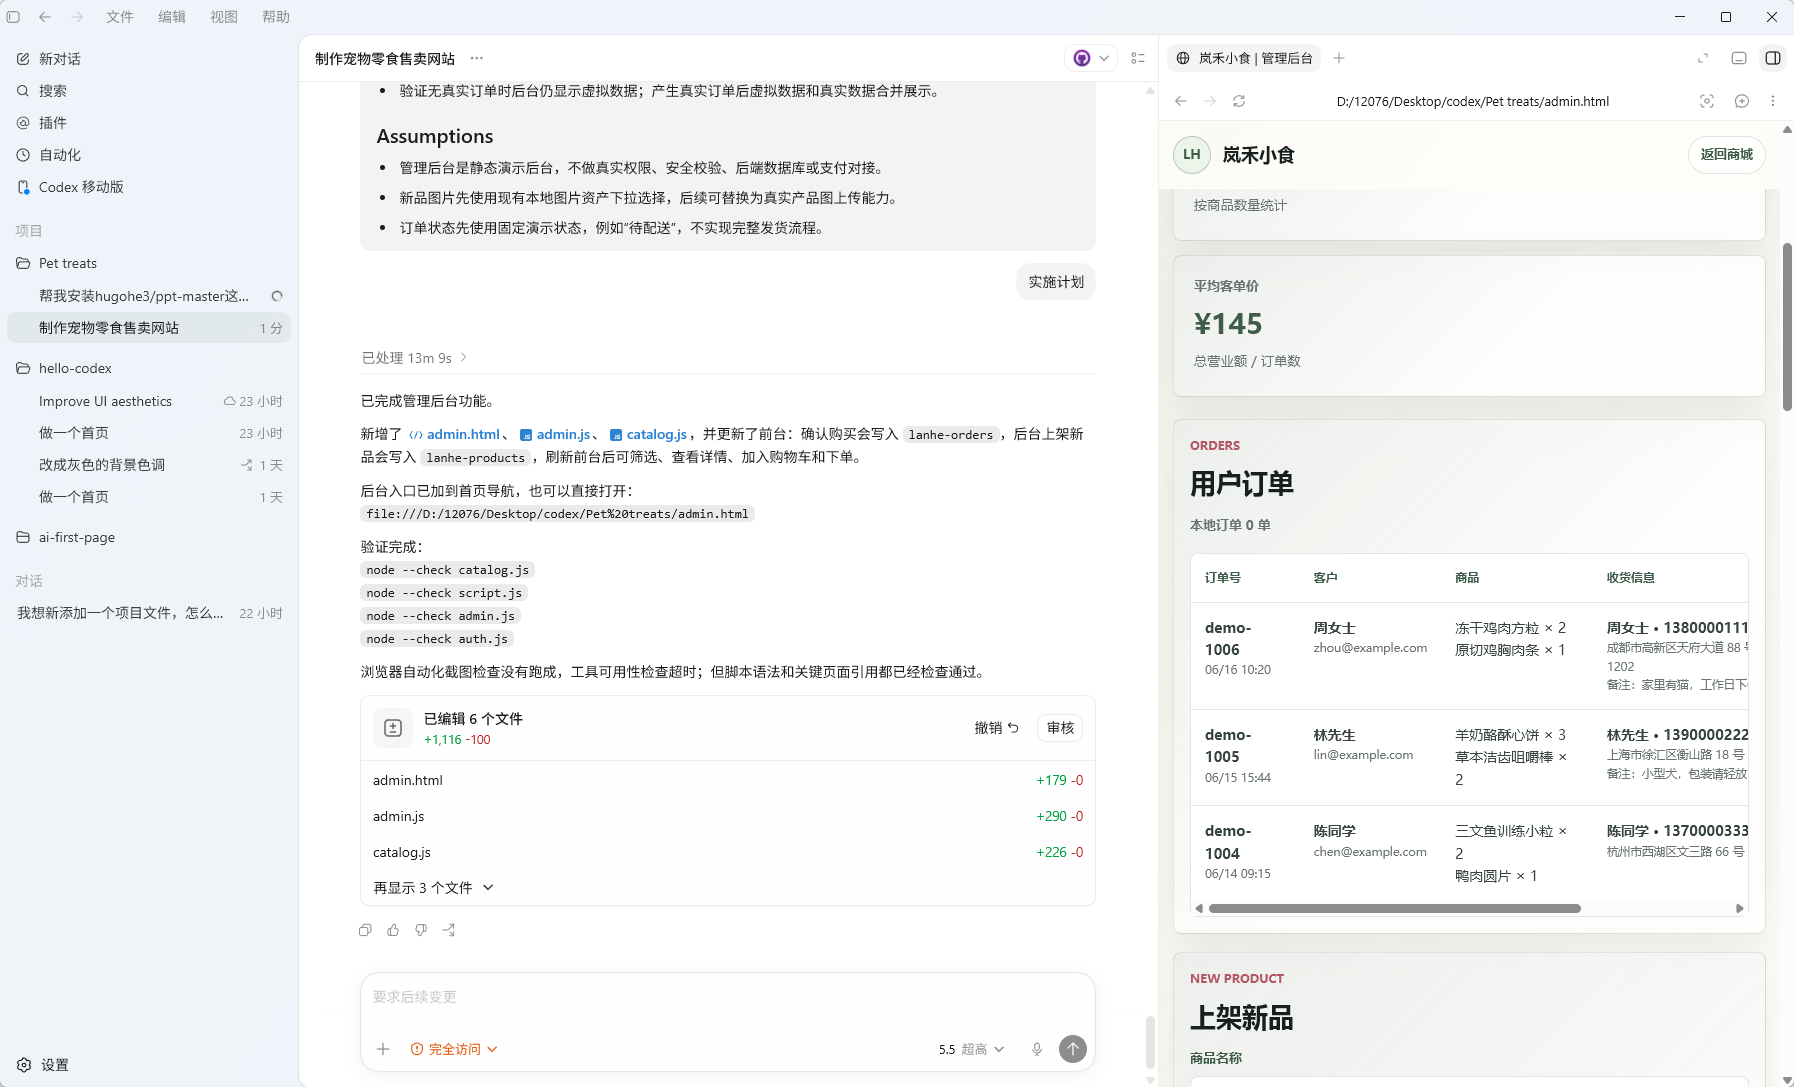The height and width of the screenshot is (1087, 1794).
Task: Navigate forward in the preview browser
Action: 1210,101
